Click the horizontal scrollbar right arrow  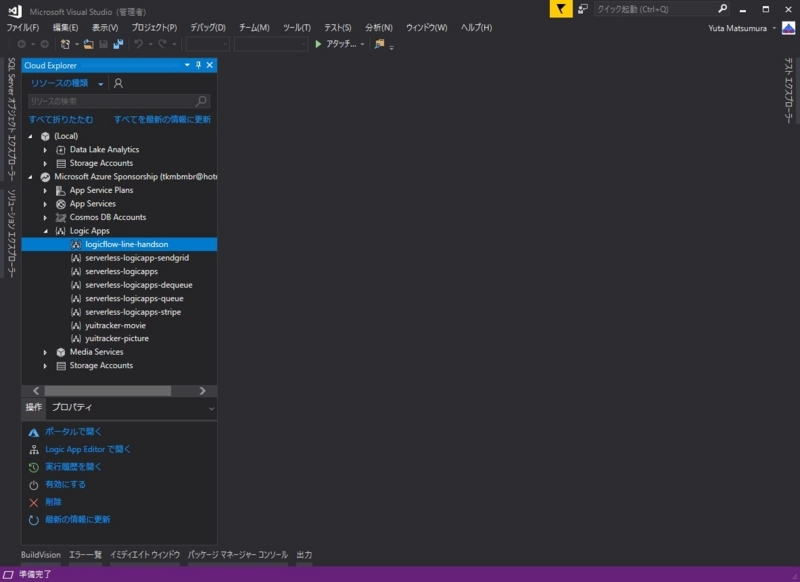(203, 391)
